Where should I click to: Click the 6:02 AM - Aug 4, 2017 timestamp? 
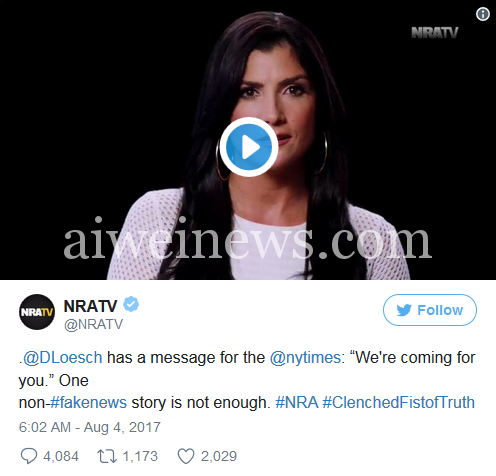[90, 427]
